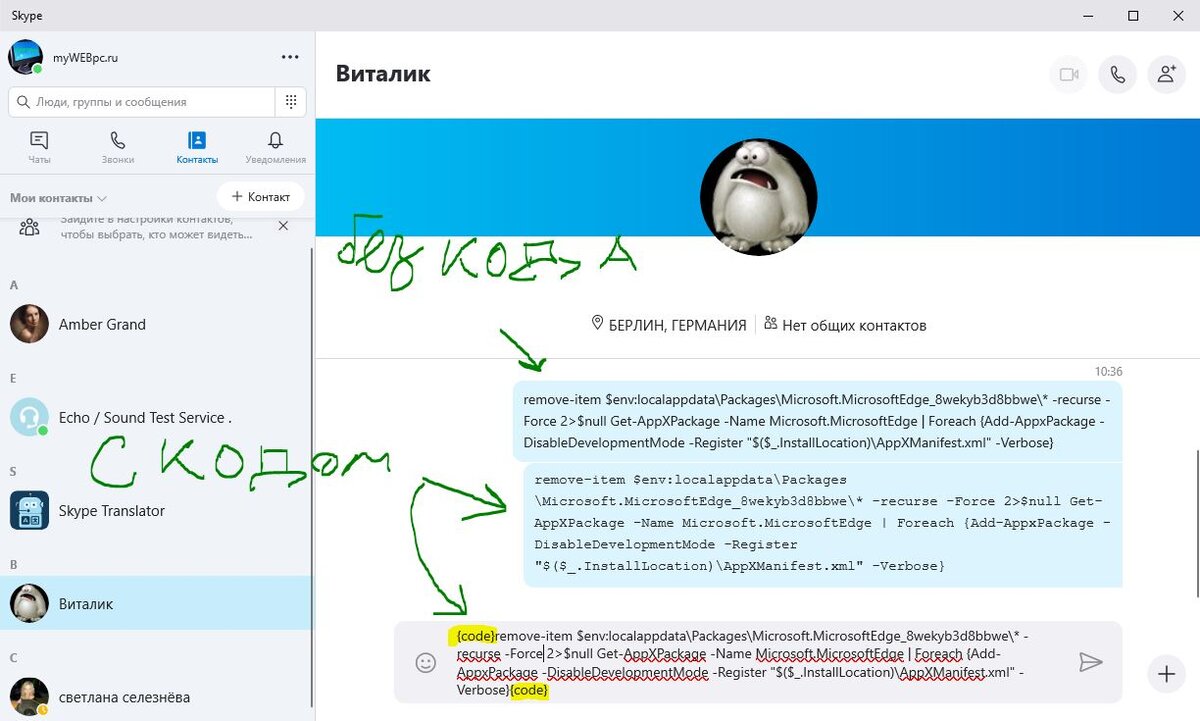Click inside the message input text
Image resolution: width=1200 pixels, height=721 pixels.
[742, 663]
